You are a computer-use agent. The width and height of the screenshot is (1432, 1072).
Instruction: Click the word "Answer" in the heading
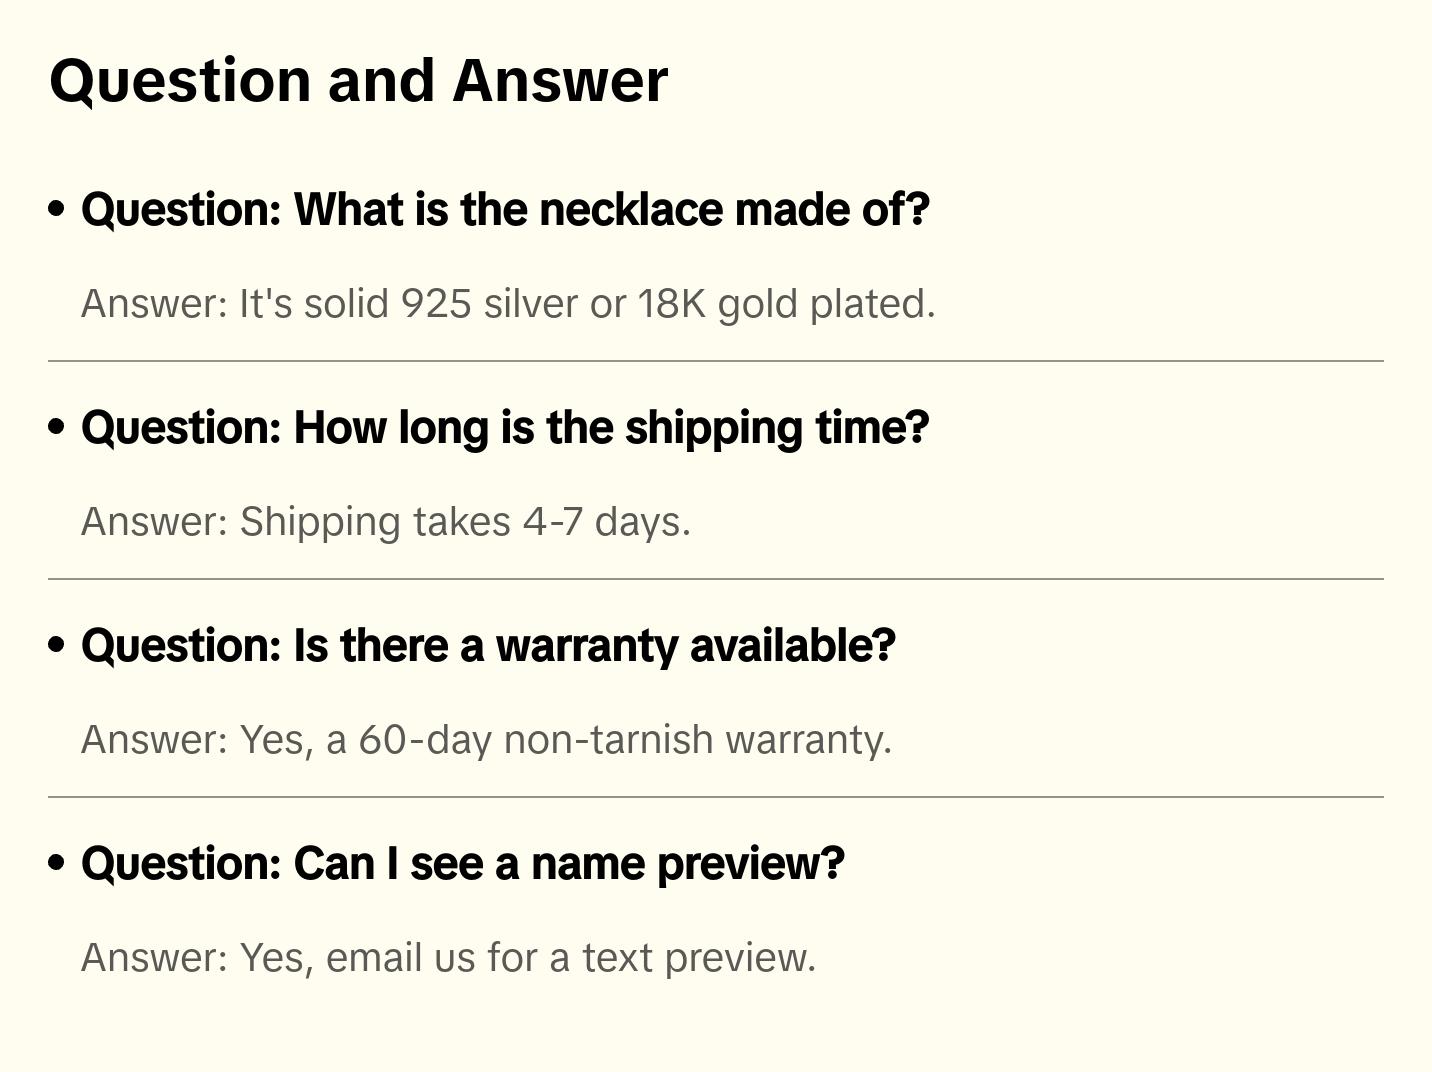coord(560,80)
